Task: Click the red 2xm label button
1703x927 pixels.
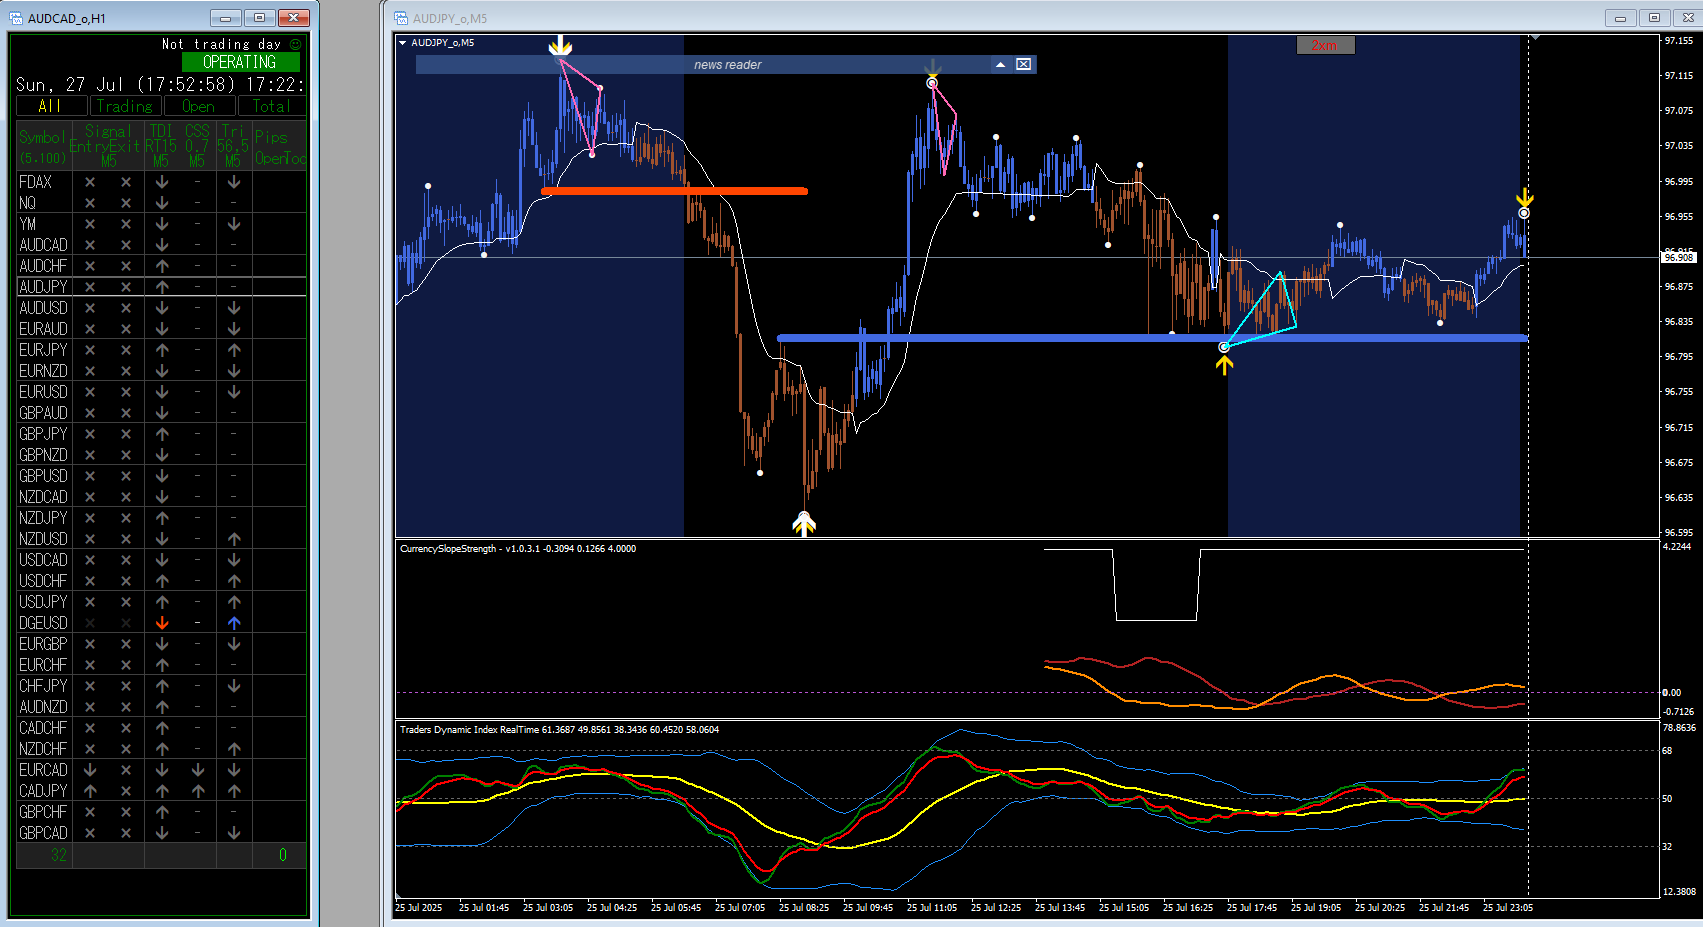Action: tap(1325, 45)
